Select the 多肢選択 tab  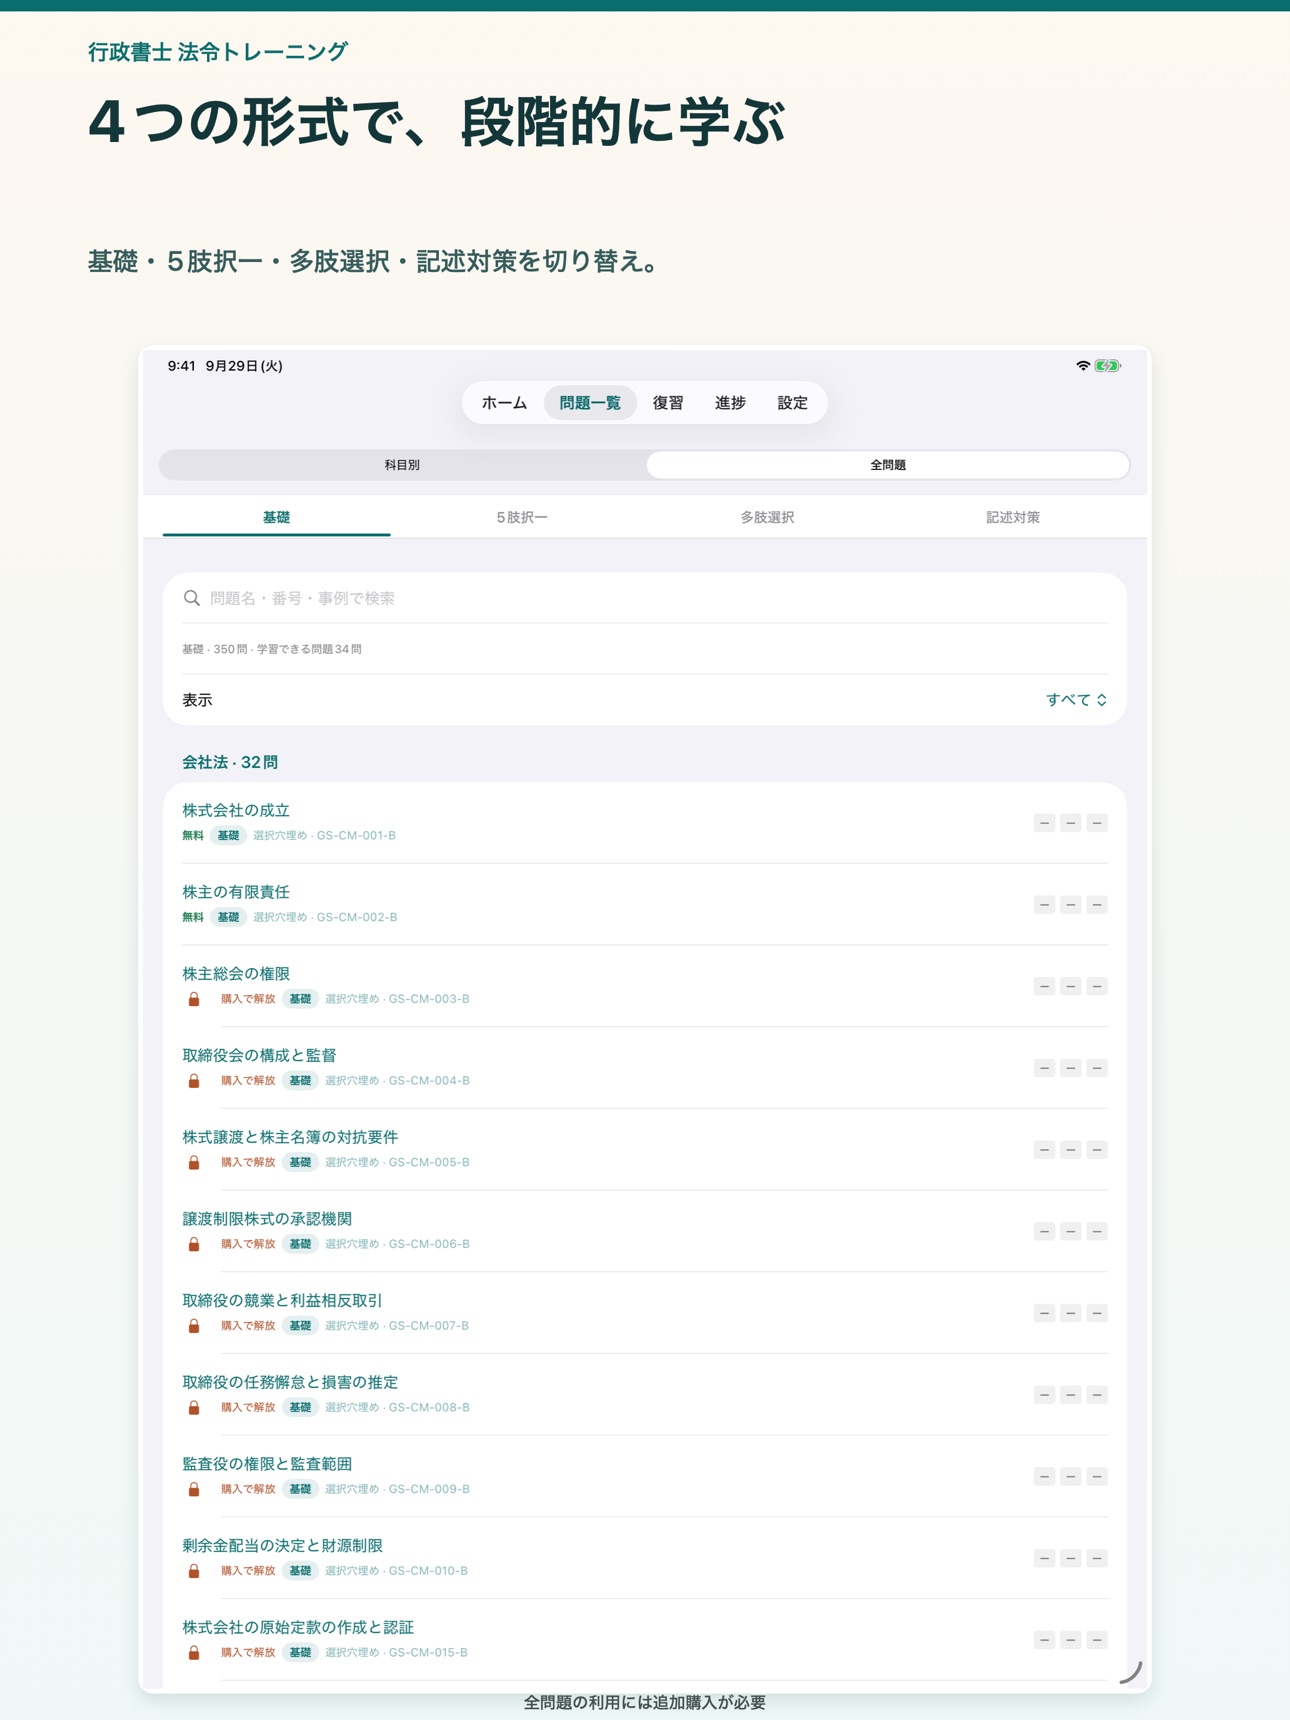coord(767,517)
